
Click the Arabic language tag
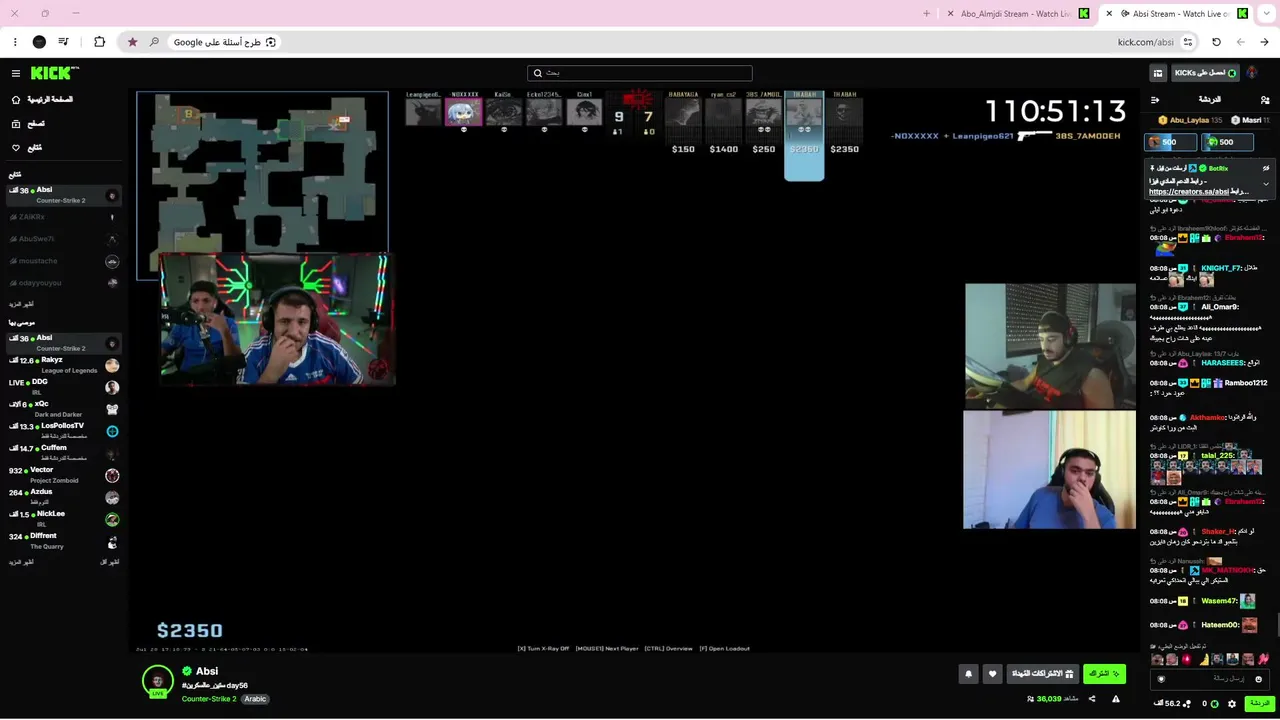coord(256,699)
